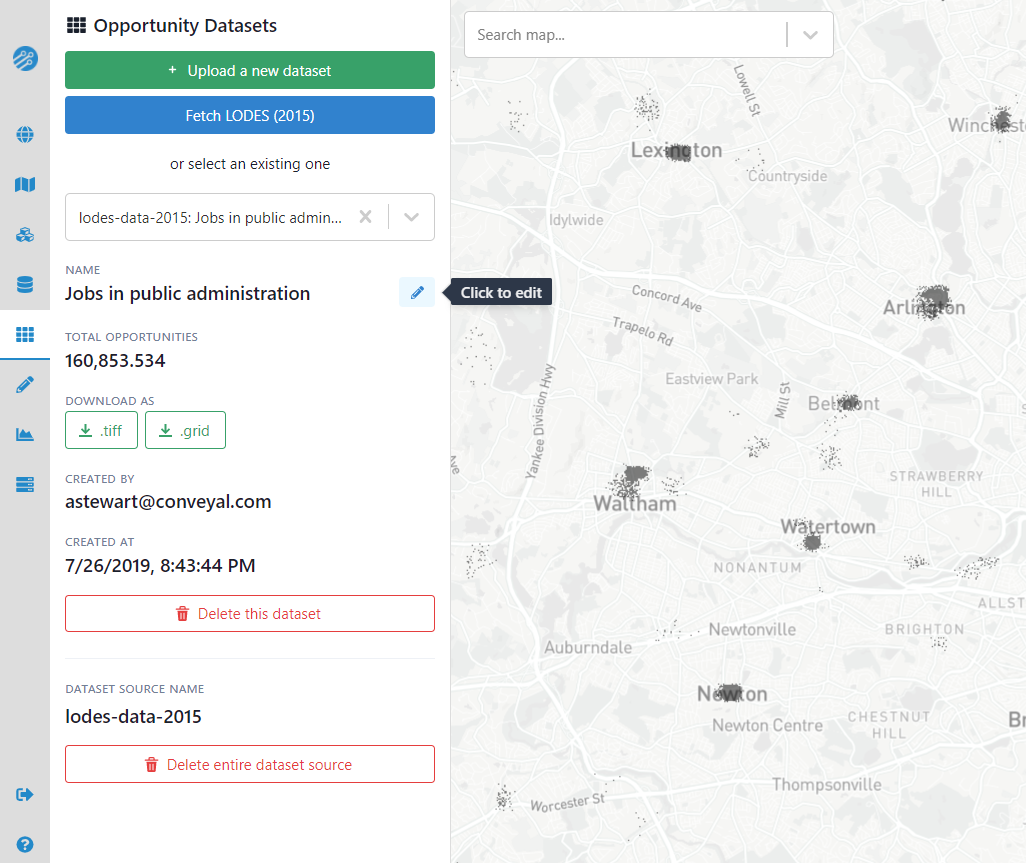
Task: Expand the dataset selection dropdown
Action: click(410, 217)
